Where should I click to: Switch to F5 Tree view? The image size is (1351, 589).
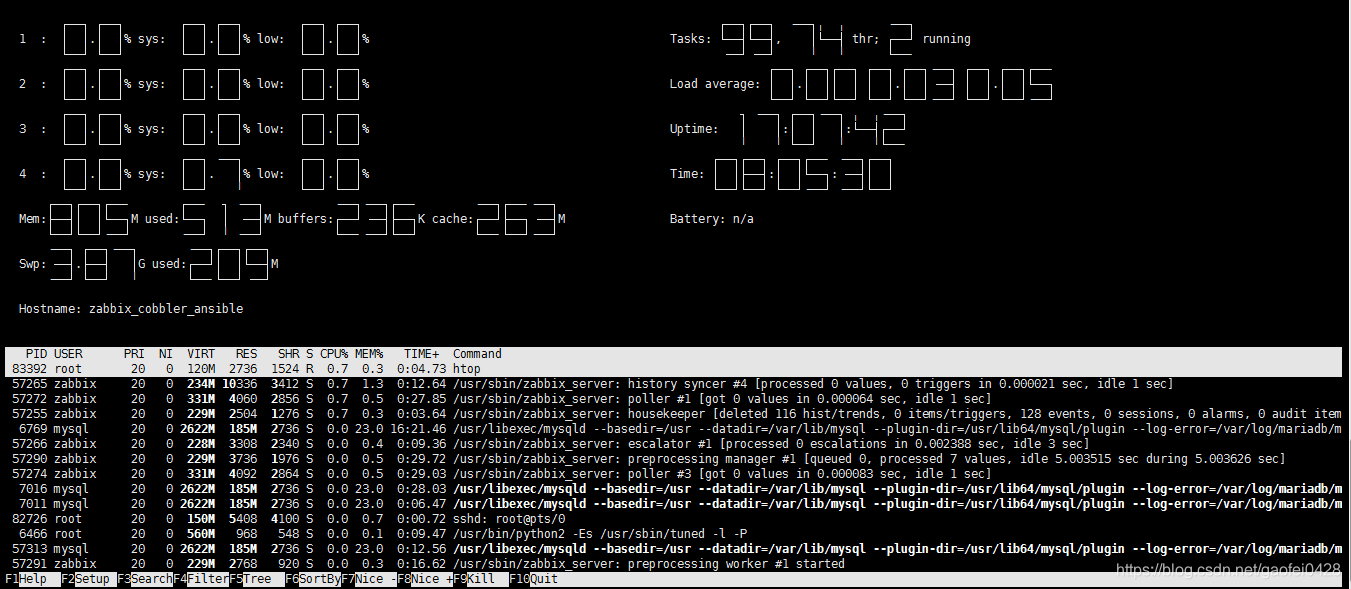256,579
